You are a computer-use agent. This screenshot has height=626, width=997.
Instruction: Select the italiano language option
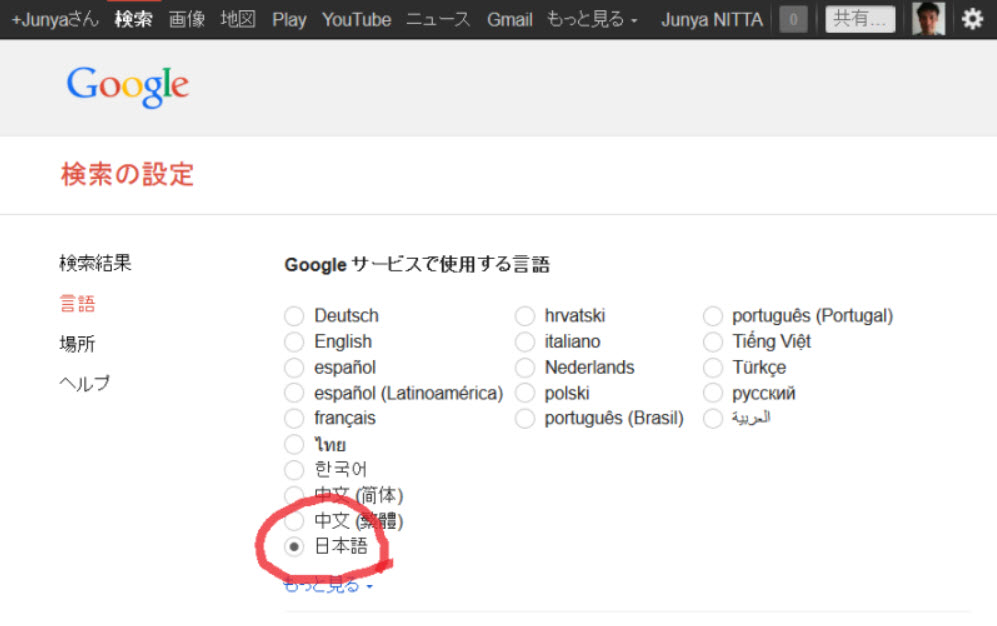(x=525, y=342)
